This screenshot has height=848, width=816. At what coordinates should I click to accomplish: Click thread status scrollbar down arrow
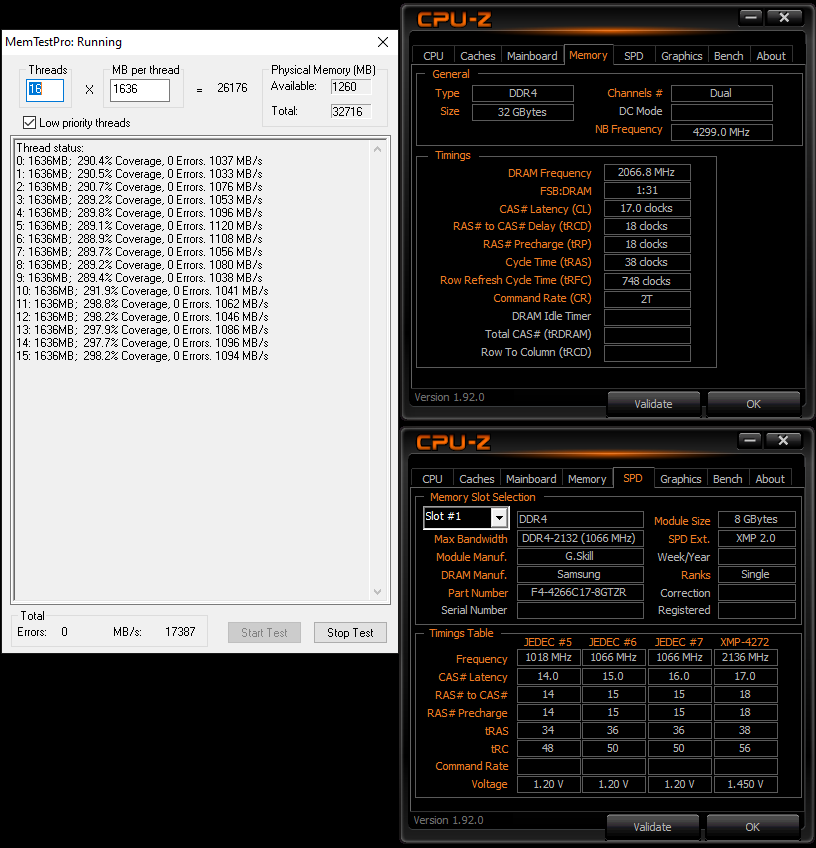(377, 591)
